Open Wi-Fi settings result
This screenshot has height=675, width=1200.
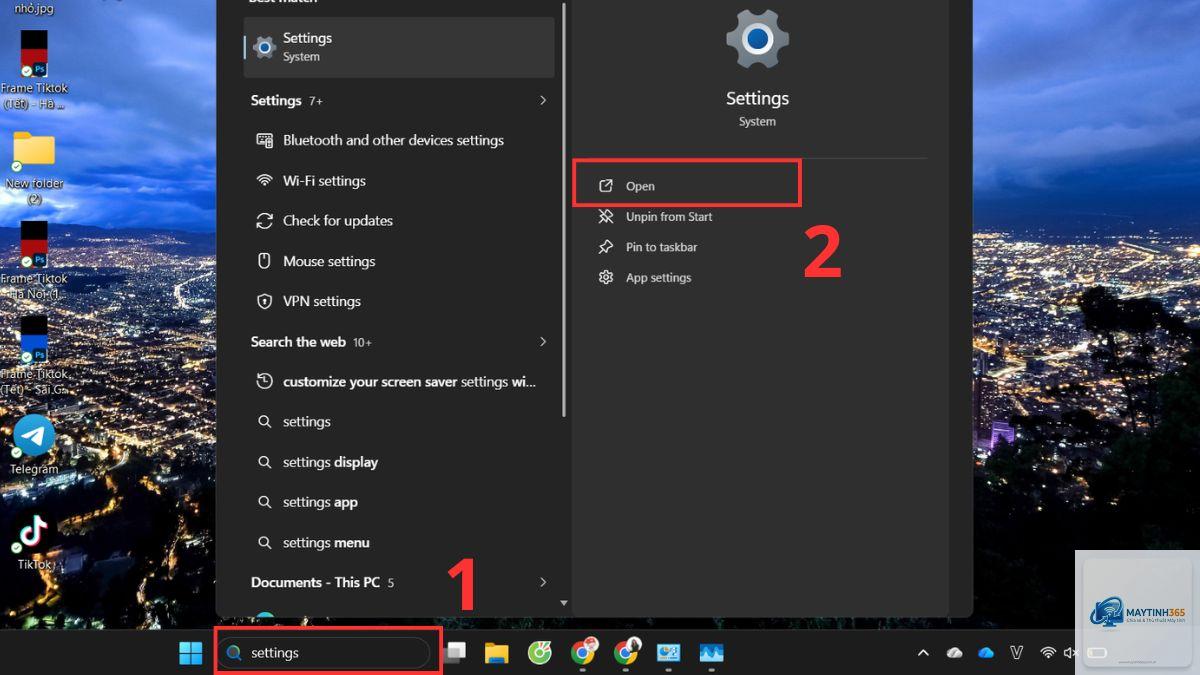point(399,181)
